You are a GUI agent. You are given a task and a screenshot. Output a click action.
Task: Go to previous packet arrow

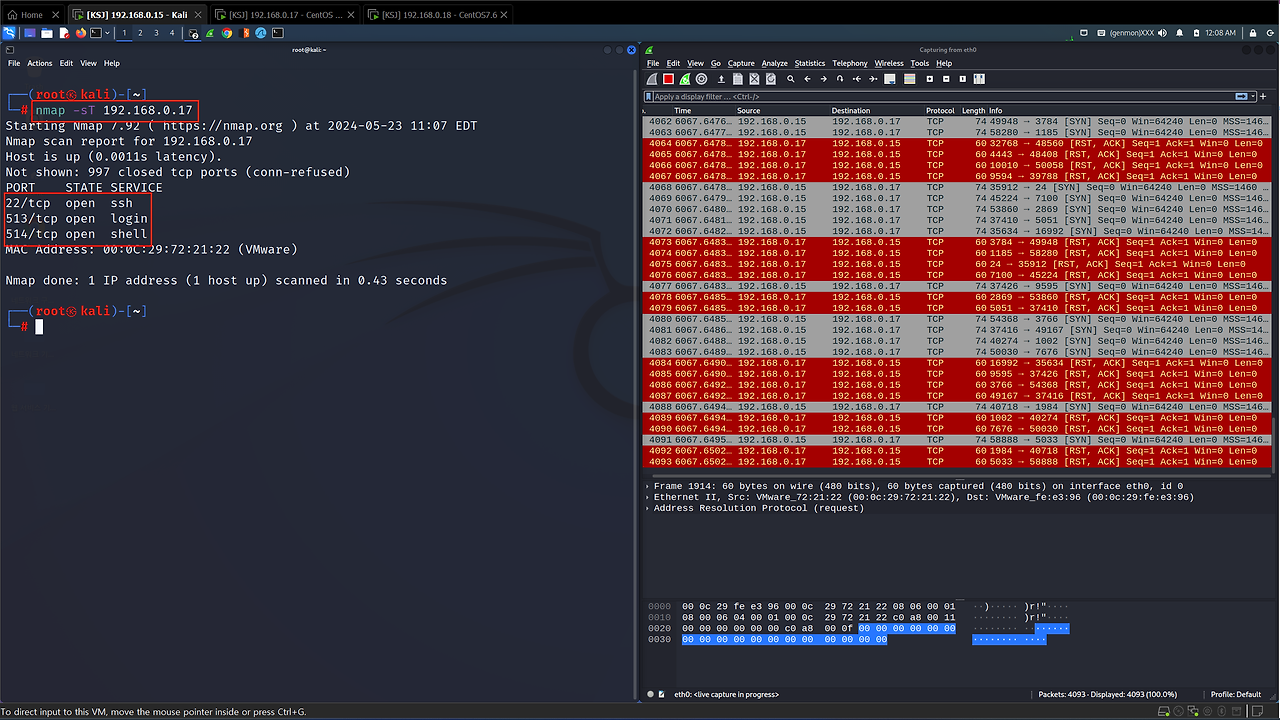point(807,79)
